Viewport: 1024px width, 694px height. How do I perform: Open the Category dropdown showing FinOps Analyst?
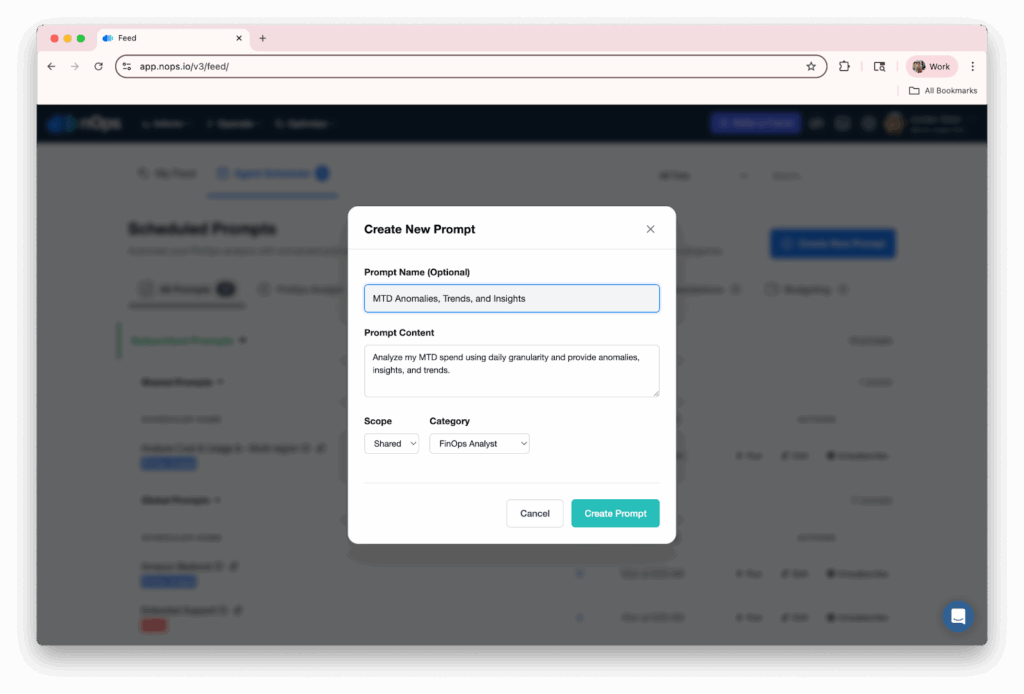tap(479, 443)
